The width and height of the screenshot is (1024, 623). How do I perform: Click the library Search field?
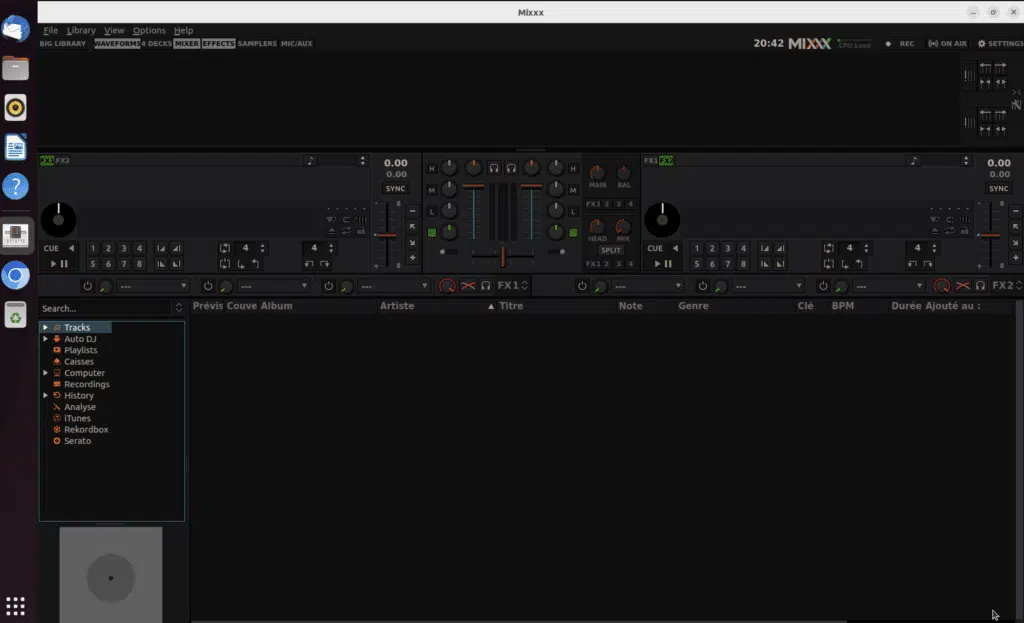pyautogui.click(x=106, y=308)
